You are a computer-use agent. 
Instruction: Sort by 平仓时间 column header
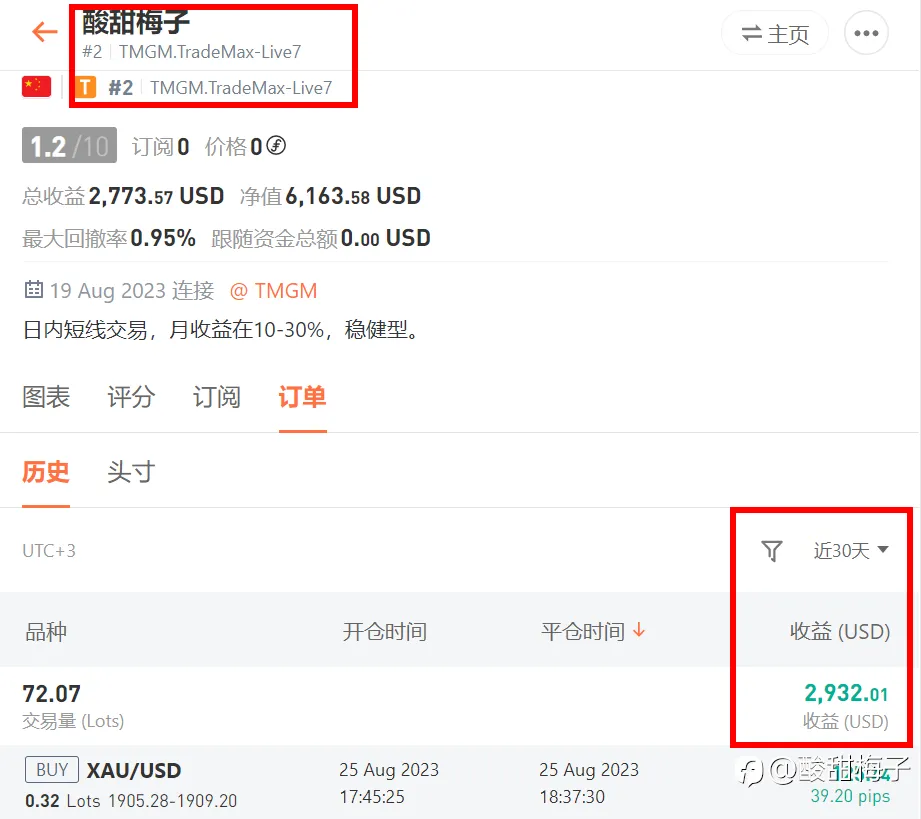click(583, 632)
